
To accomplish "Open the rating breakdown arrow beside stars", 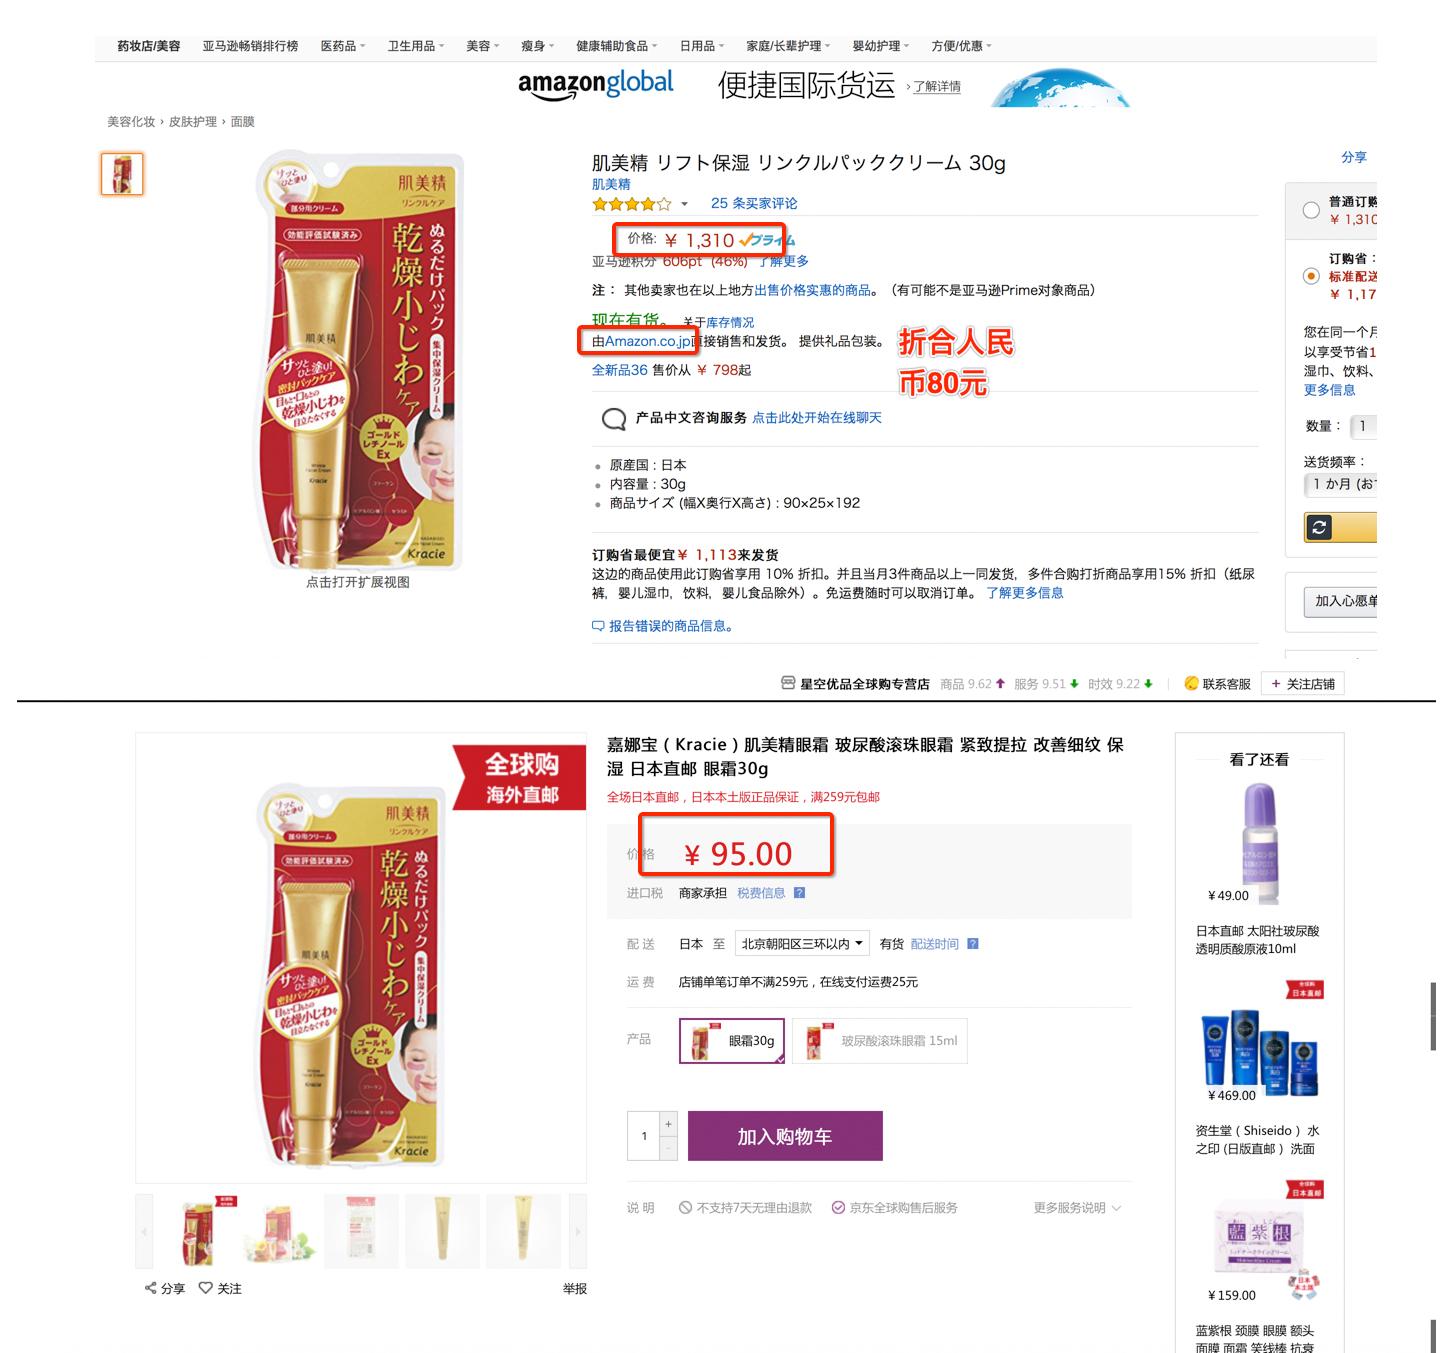I will pos(684,205).
